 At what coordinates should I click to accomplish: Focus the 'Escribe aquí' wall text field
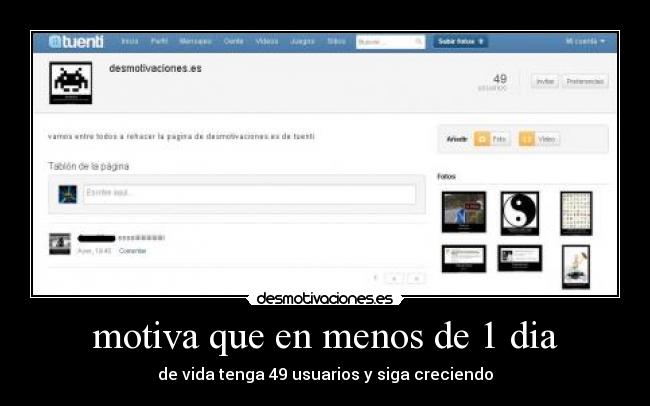[248, 193]
